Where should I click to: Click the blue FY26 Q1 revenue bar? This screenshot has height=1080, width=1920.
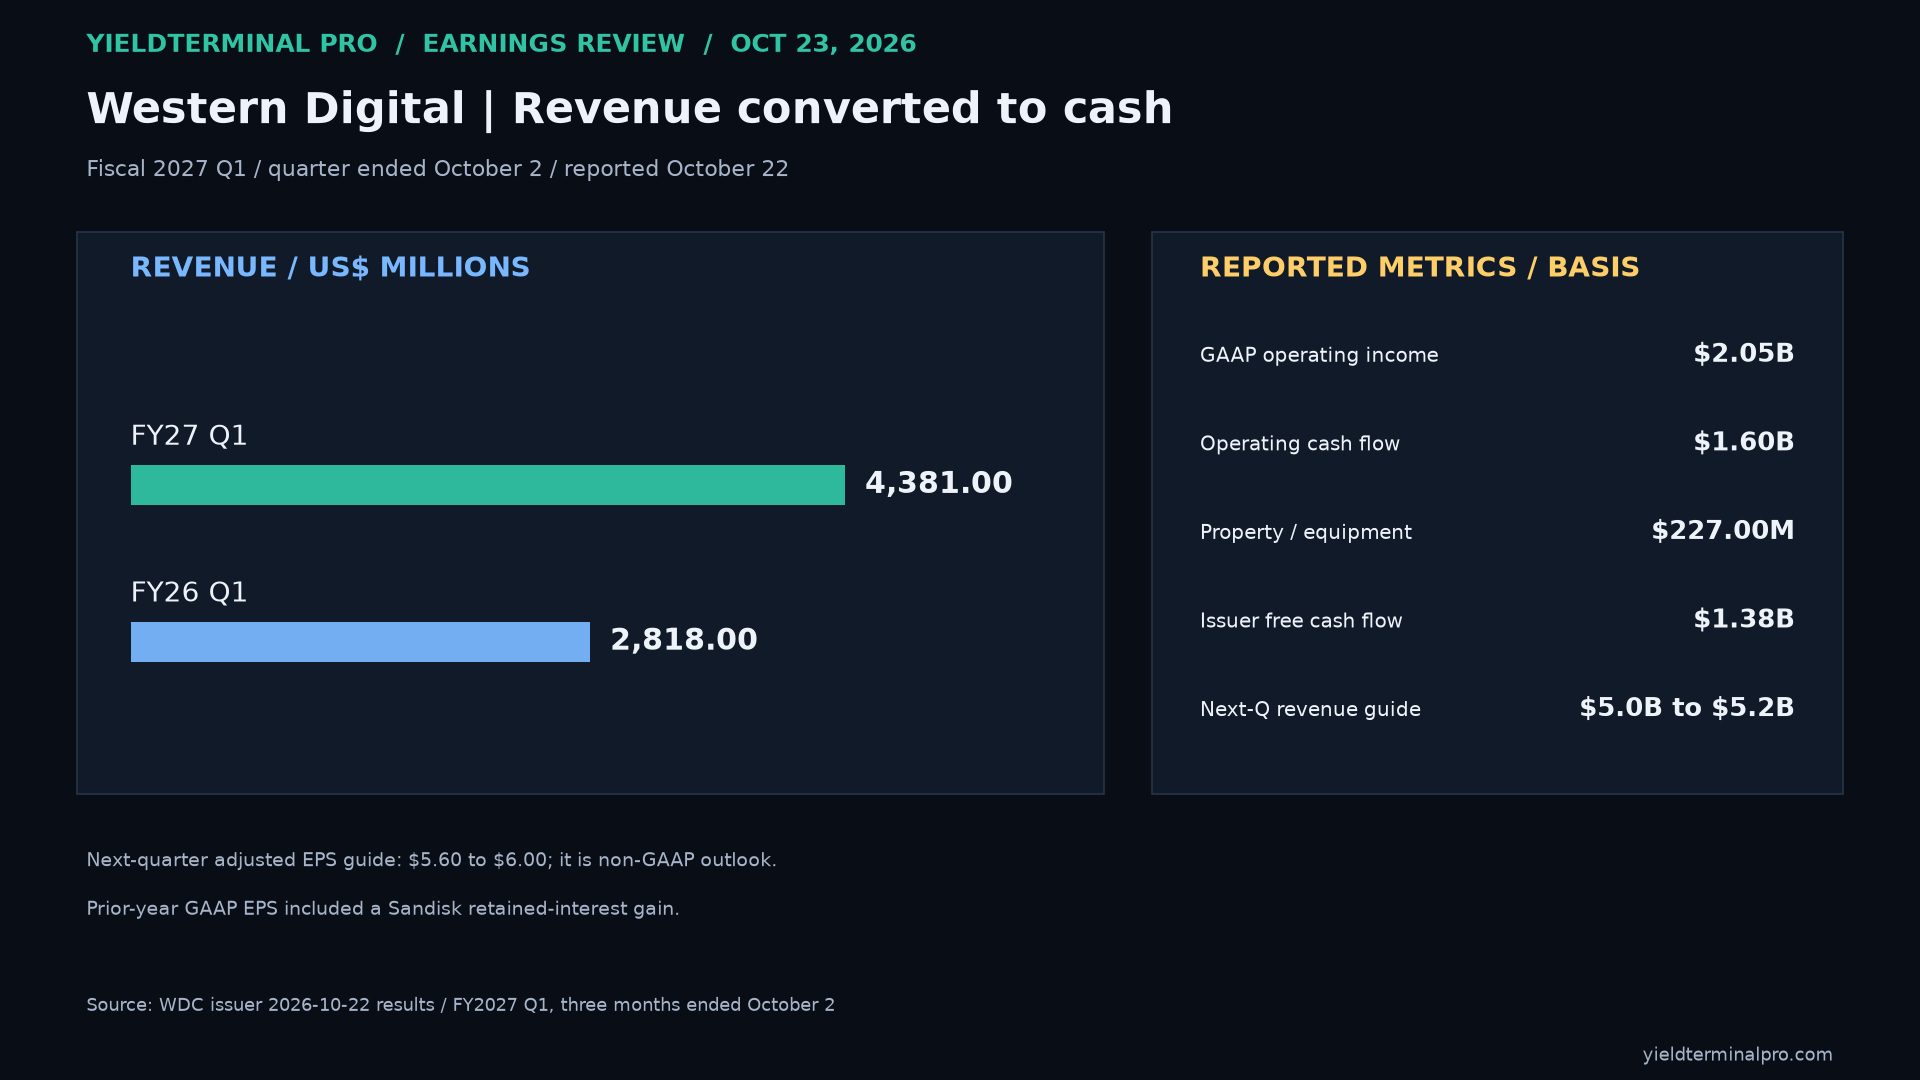(360, 642)
